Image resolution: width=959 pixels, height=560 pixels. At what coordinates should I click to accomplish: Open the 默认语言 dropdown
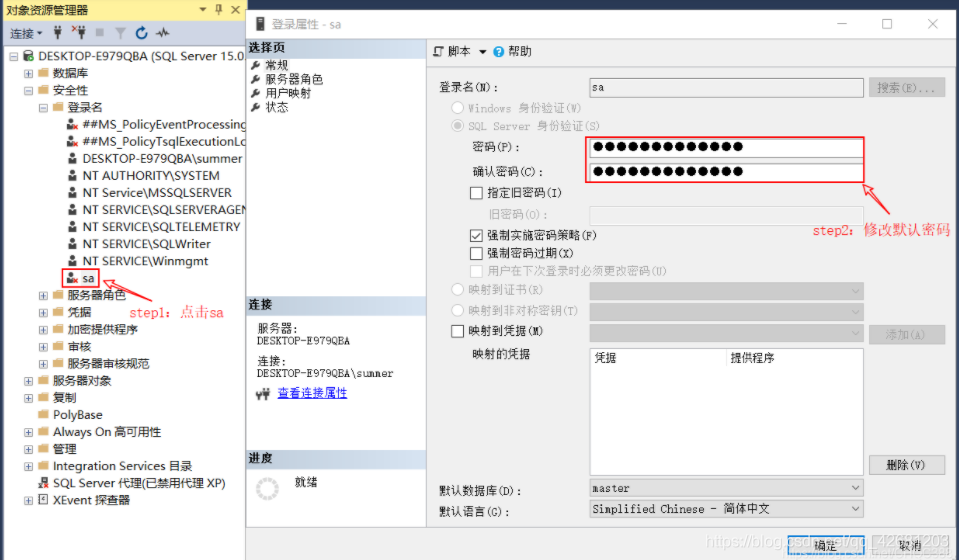click(726, 509)
